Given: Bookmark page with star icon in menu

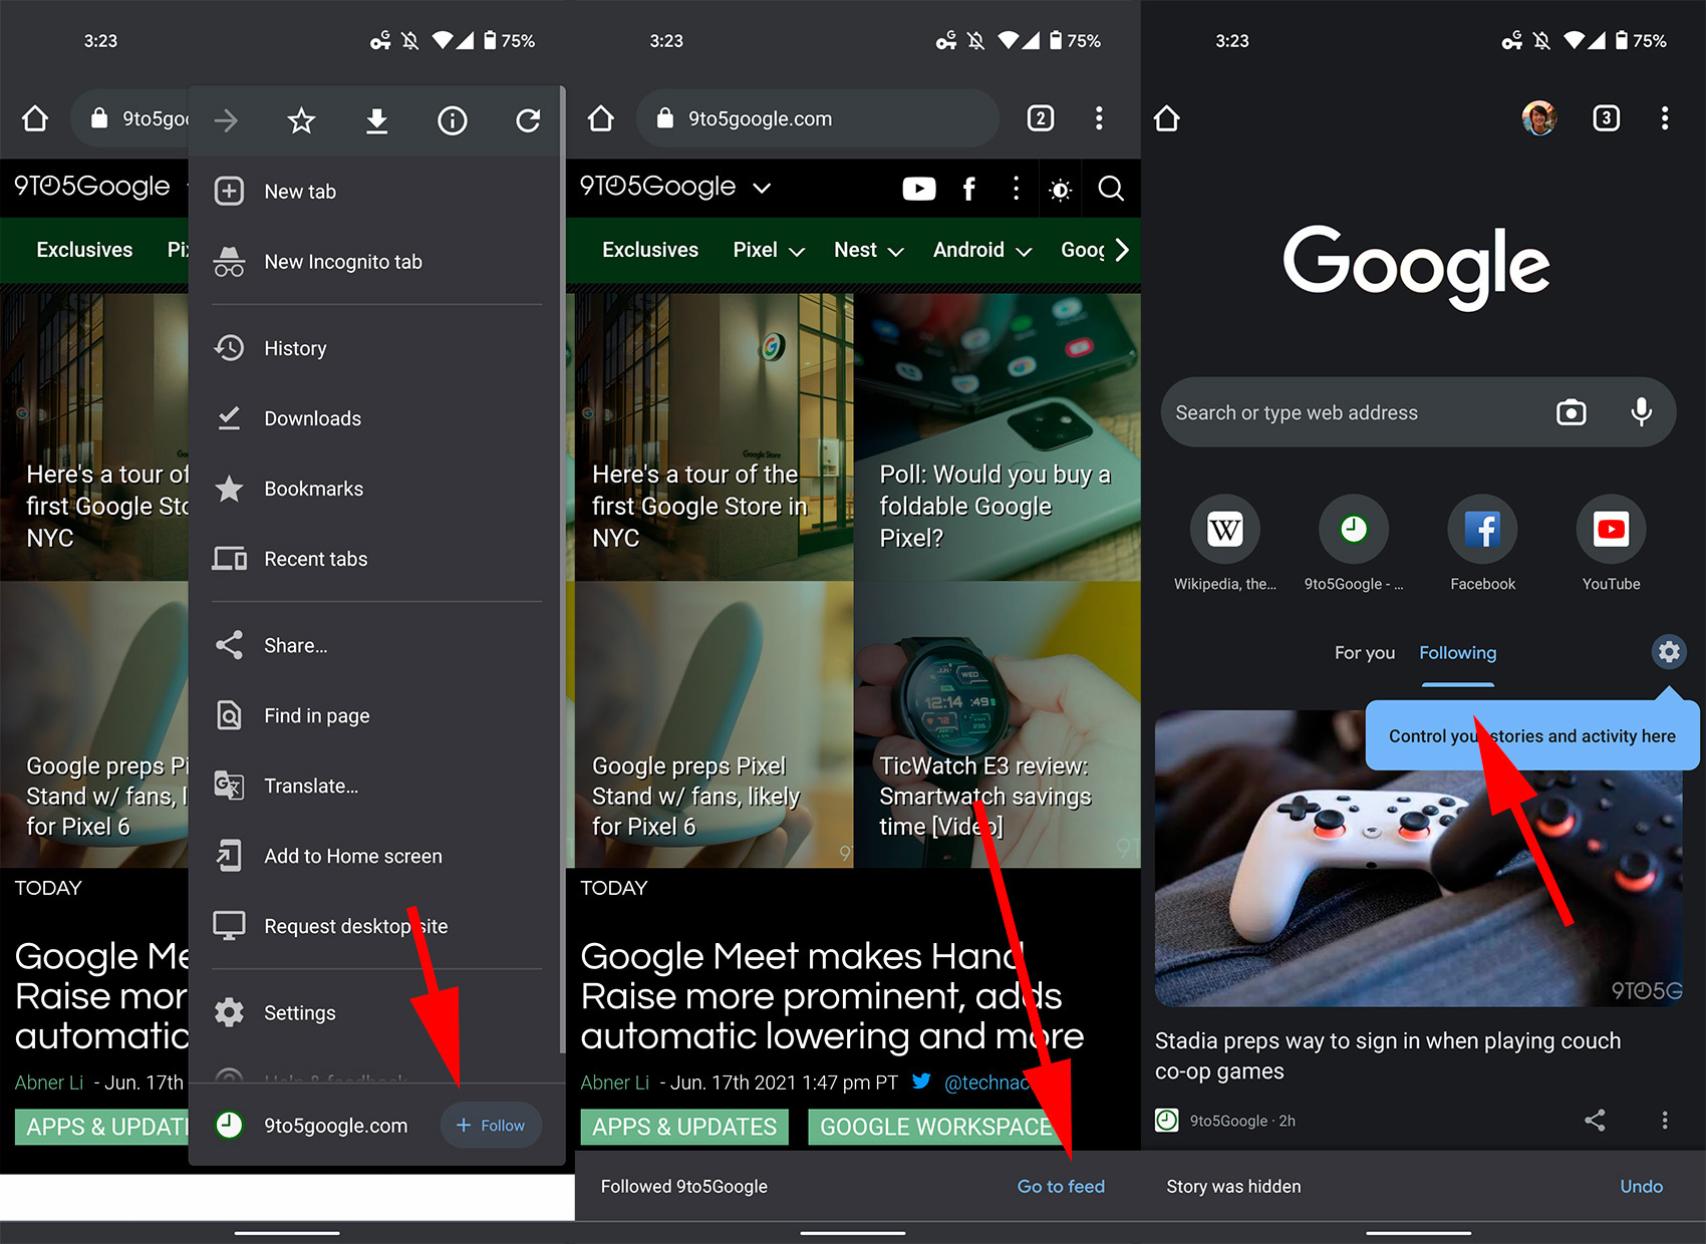Looking at the screenshot, I should [x=301, y=121].
